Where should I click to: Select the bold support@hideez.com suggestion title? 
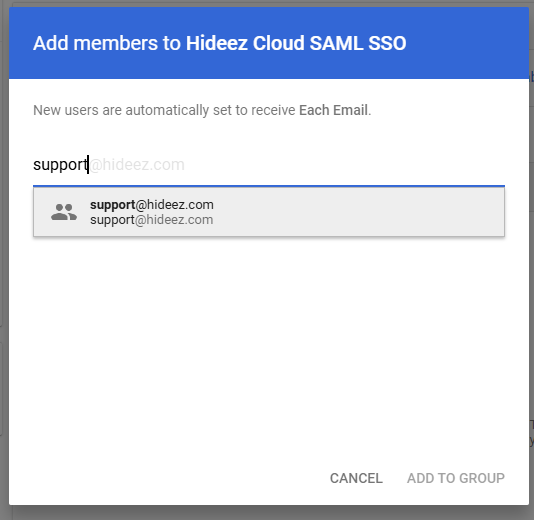click(x=152, y=205)
